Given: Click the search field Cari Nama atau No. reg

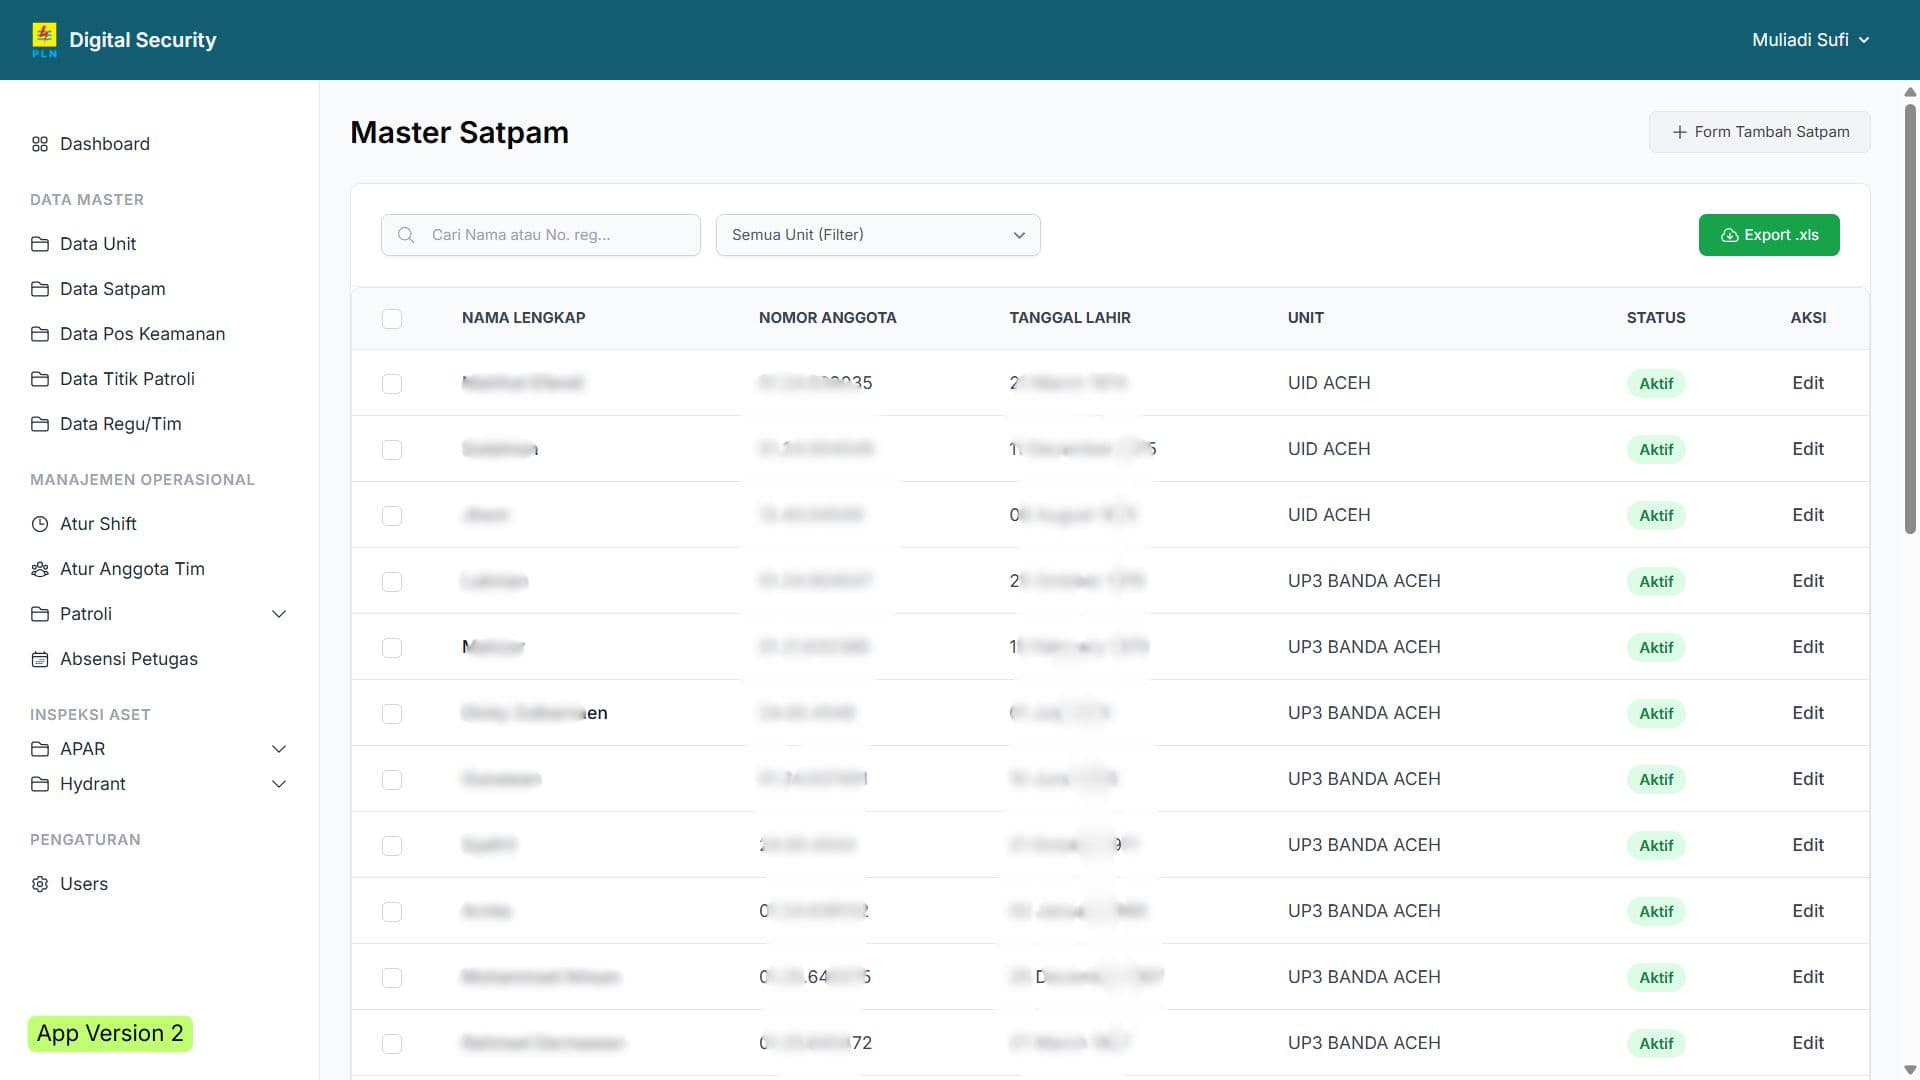Looking at the screenshot, I should click(x=541, y=235).
